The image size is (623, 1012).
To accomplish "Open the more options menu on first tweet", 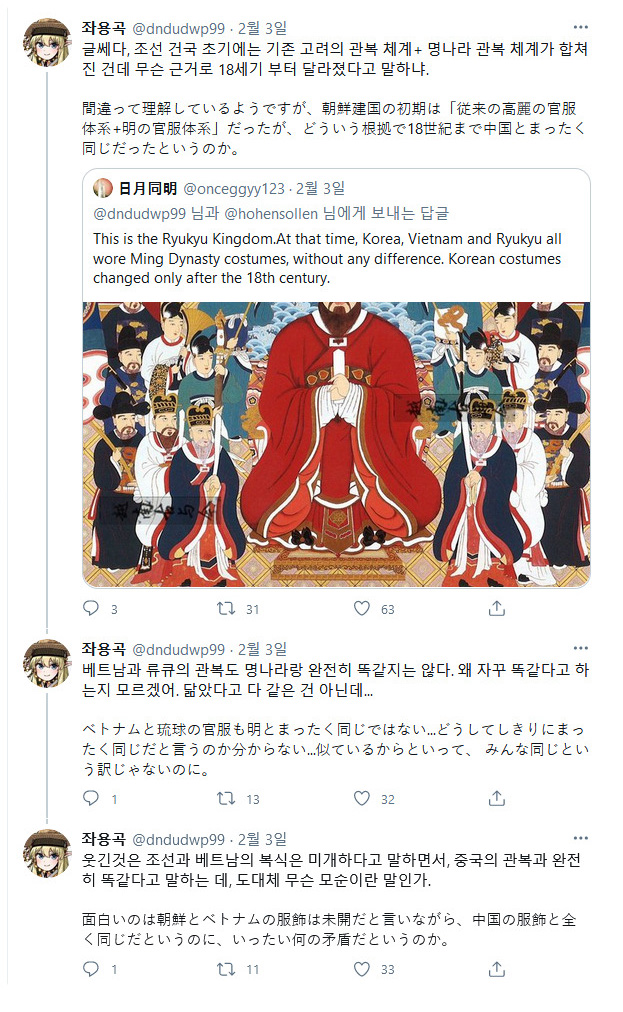I will point(580,27).
